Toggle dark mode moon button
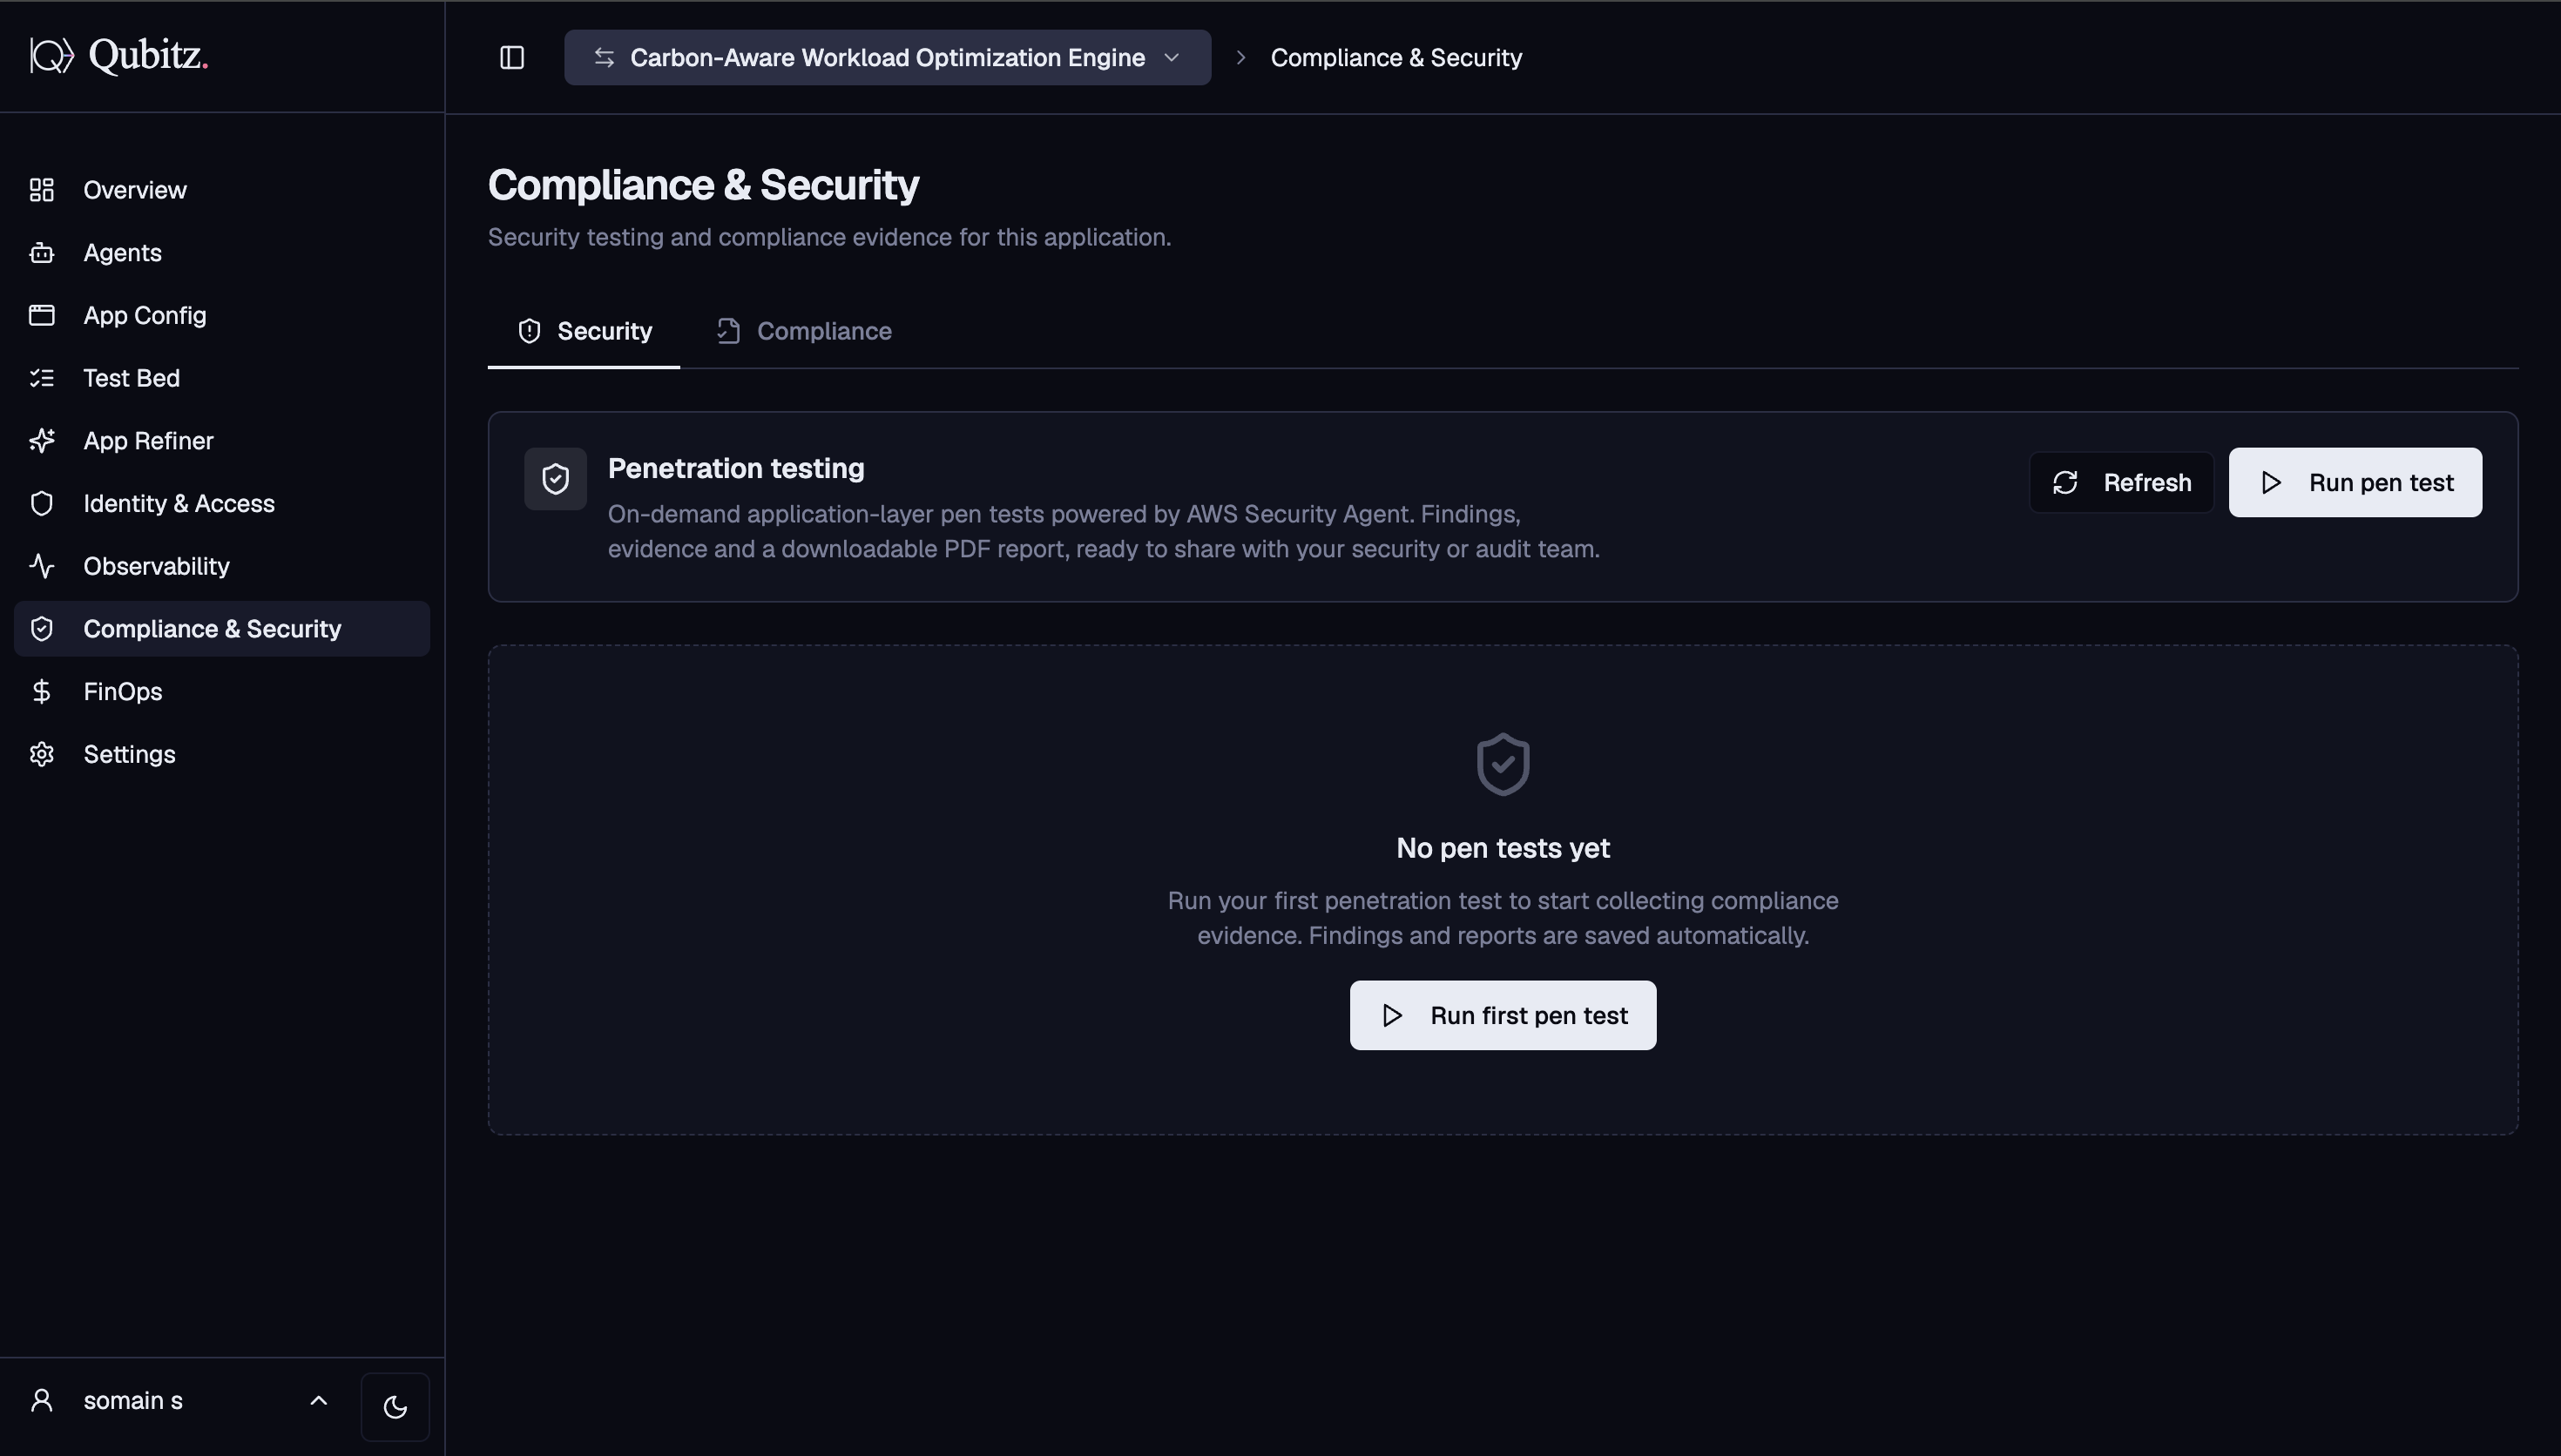This screenshot has width=2561, height=1456. pos(395,1407)
